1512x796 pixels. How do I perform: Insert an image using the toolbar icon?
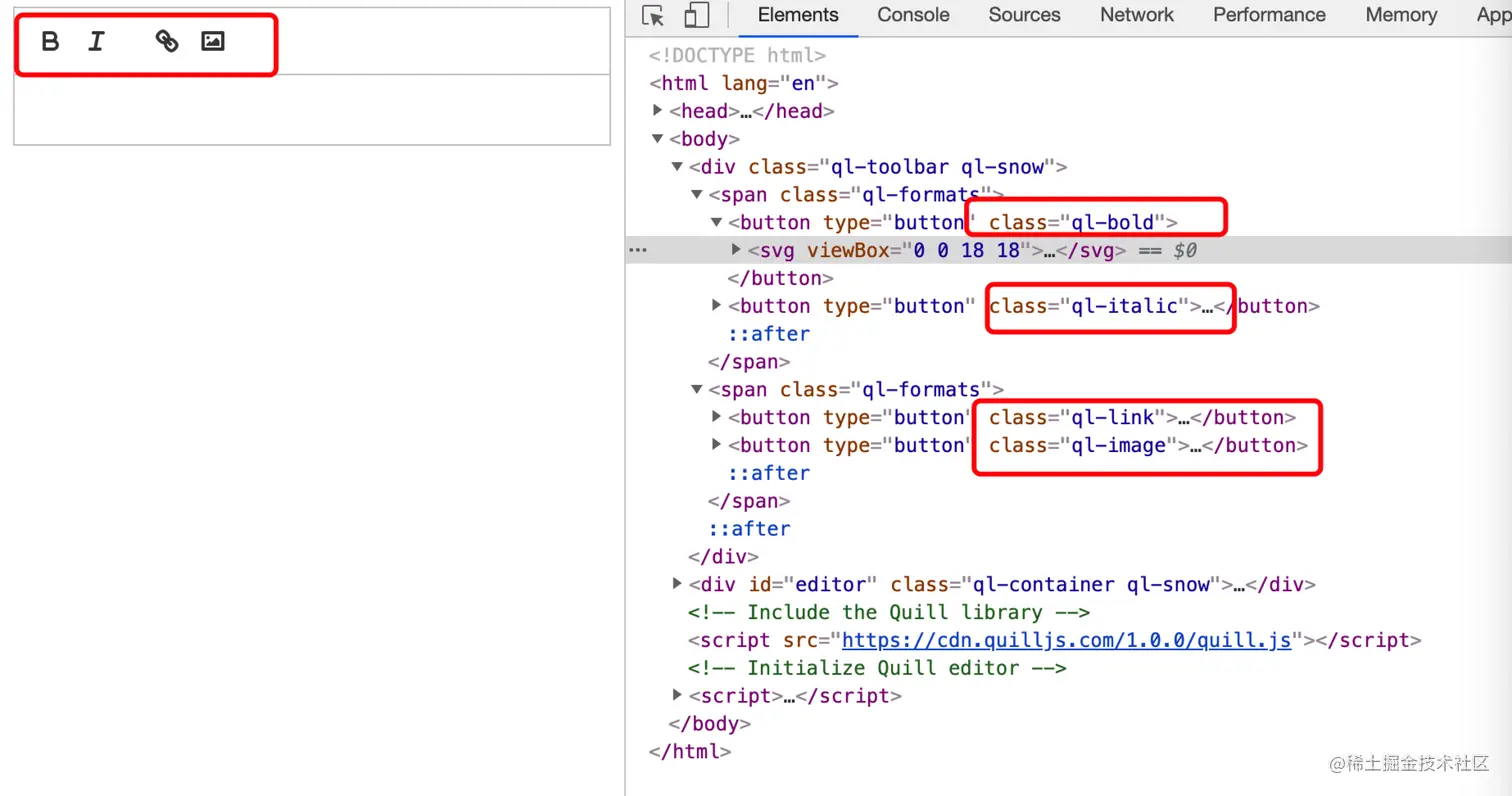pyautogui.click(x=213, y=41)
